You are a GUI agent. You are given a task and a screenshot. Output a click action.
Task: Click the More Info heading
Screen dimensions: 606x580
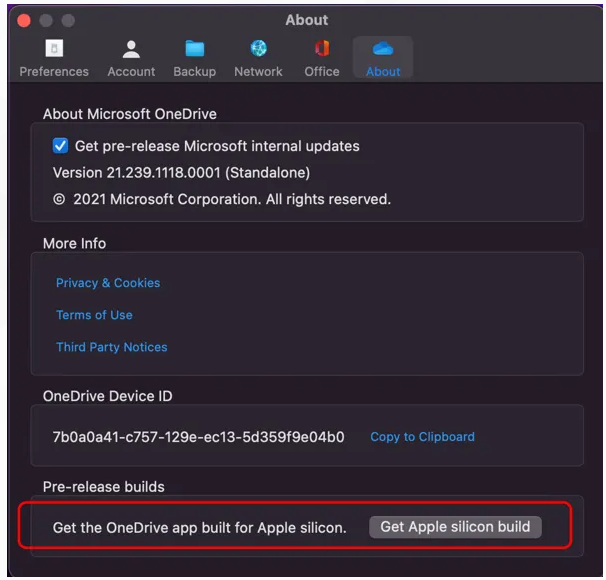click(x=74, y=243)
